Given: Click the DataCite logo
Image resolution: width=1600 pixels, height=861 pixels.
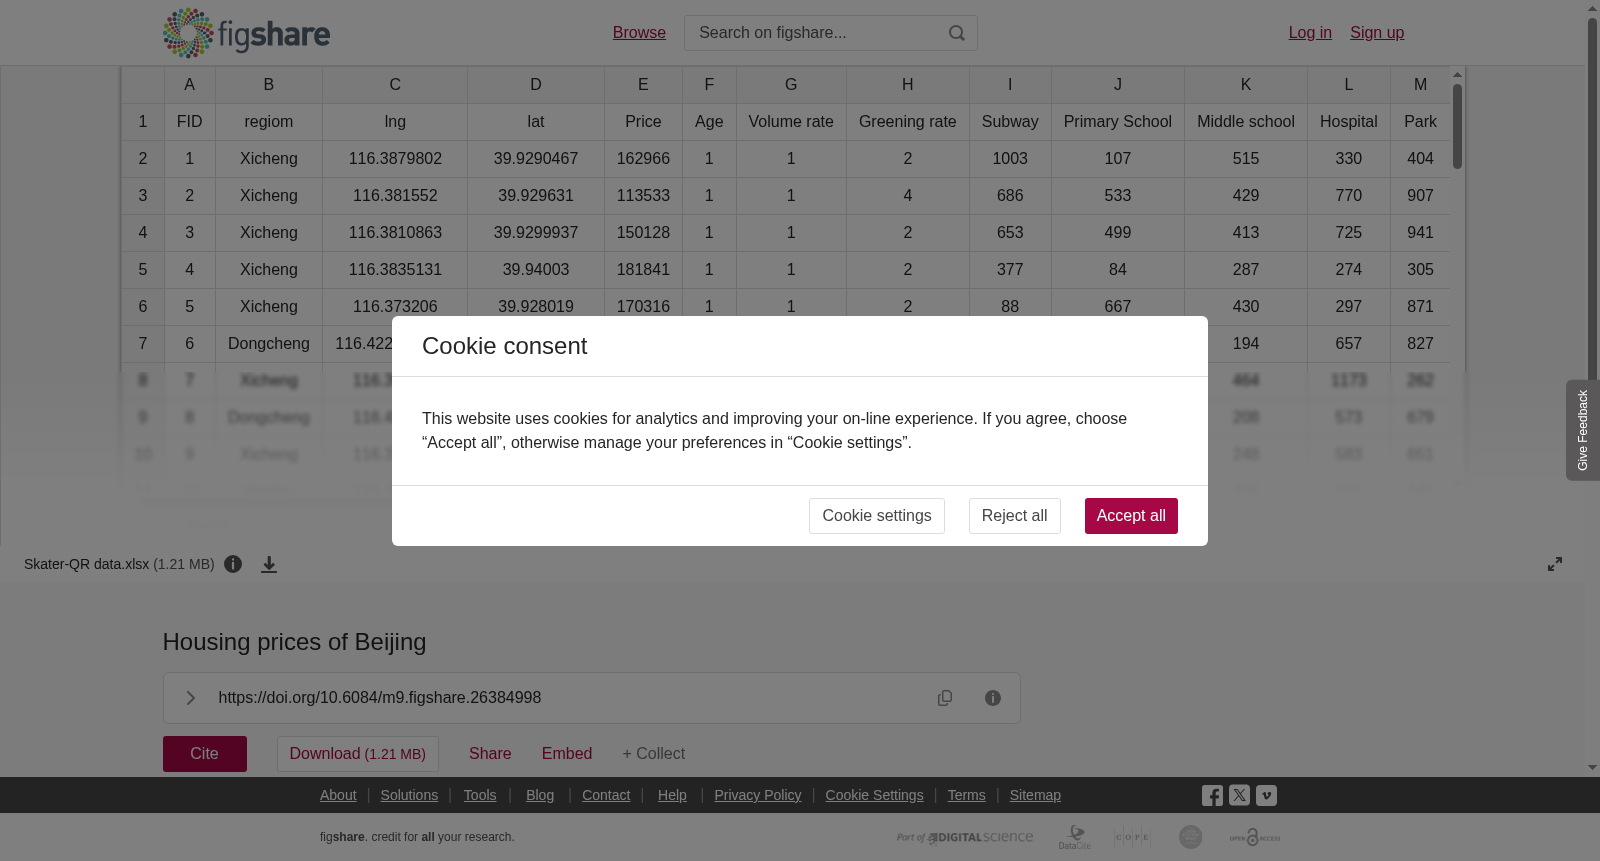Looking at the screenshot, I should 1075,837.
